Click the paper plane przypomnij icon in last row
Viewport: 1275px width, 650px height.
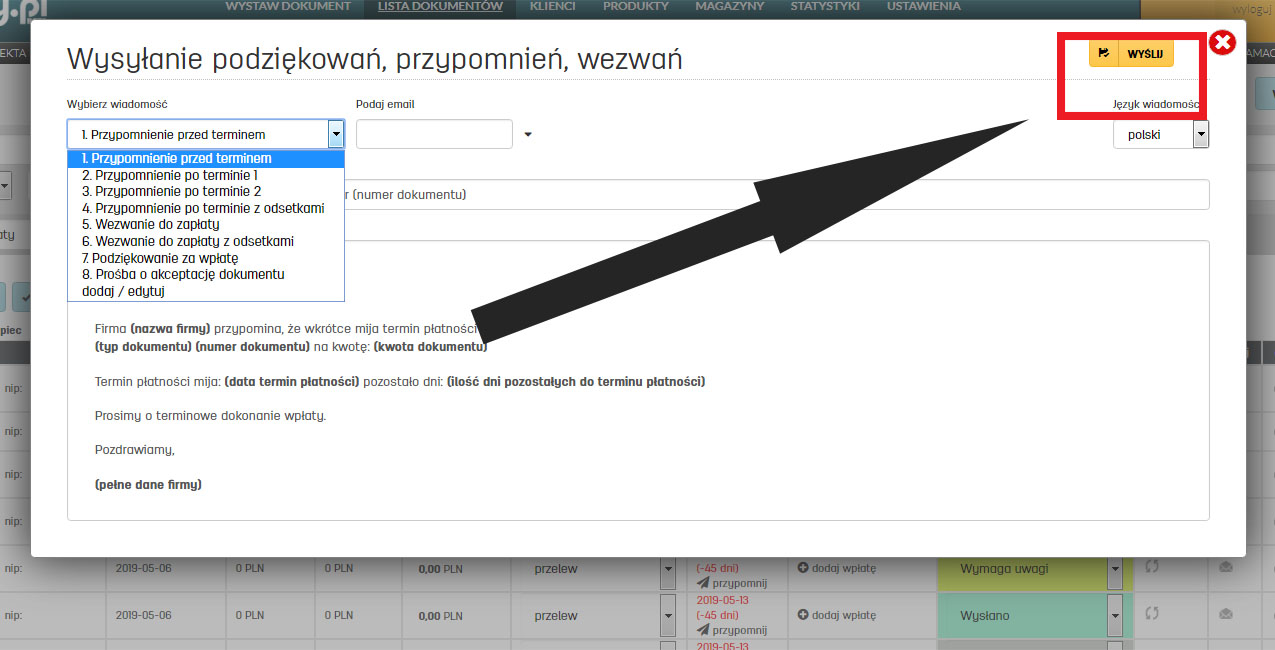[703, 630]
